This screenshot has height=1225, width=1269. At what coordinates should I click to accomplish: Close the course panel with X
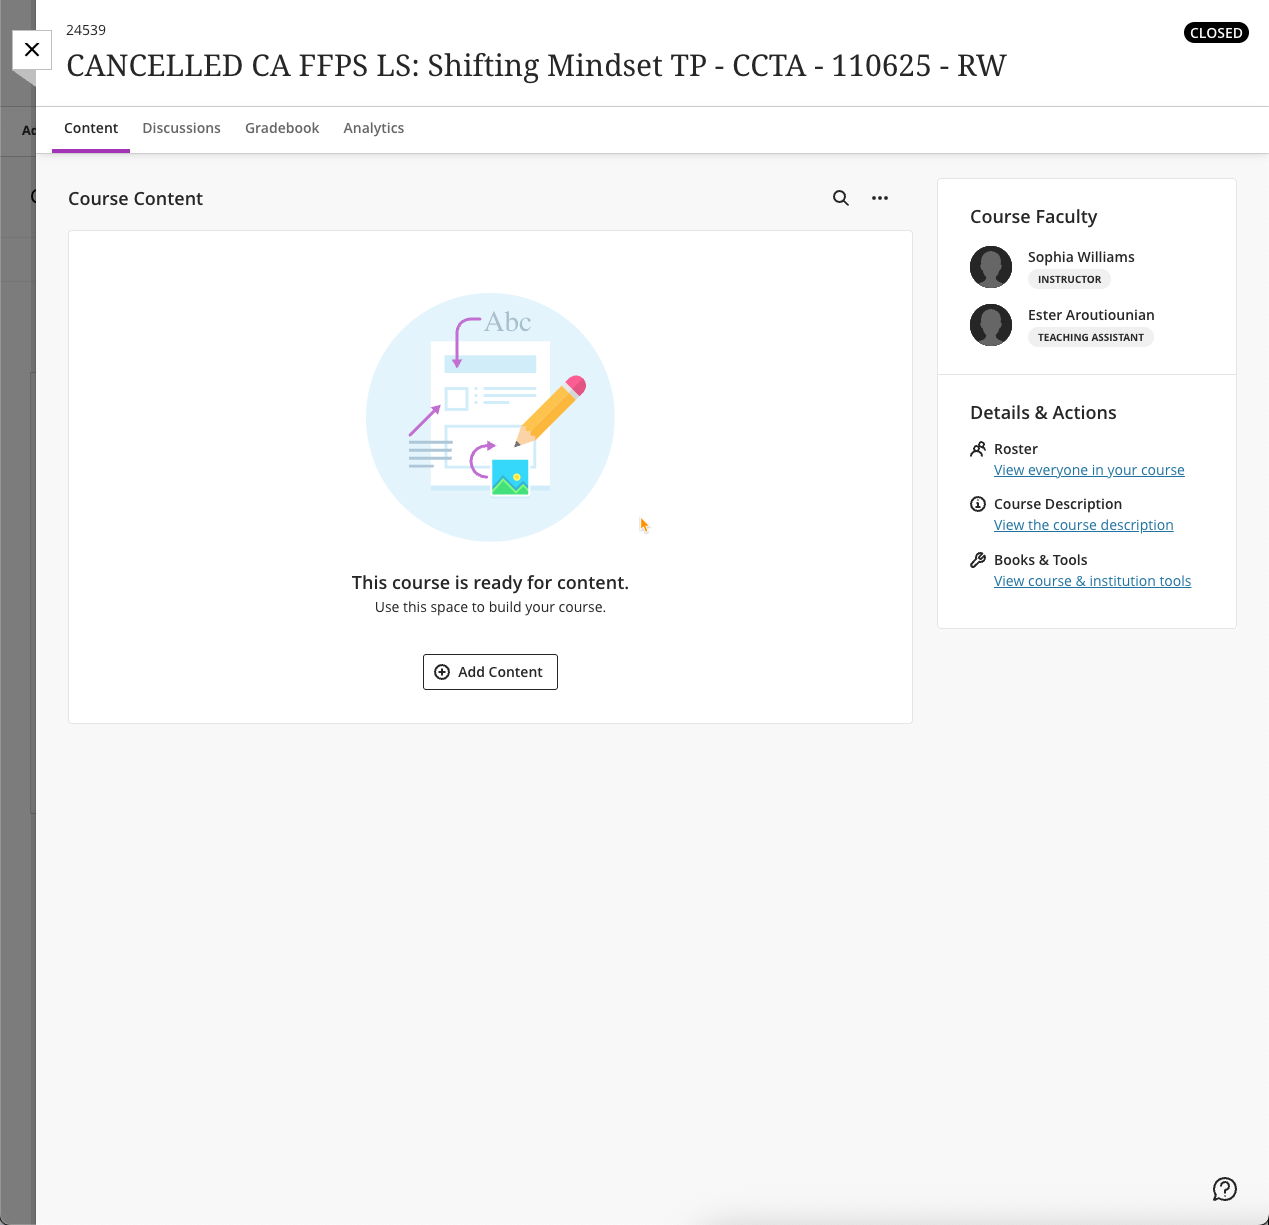tap(32, 50)
